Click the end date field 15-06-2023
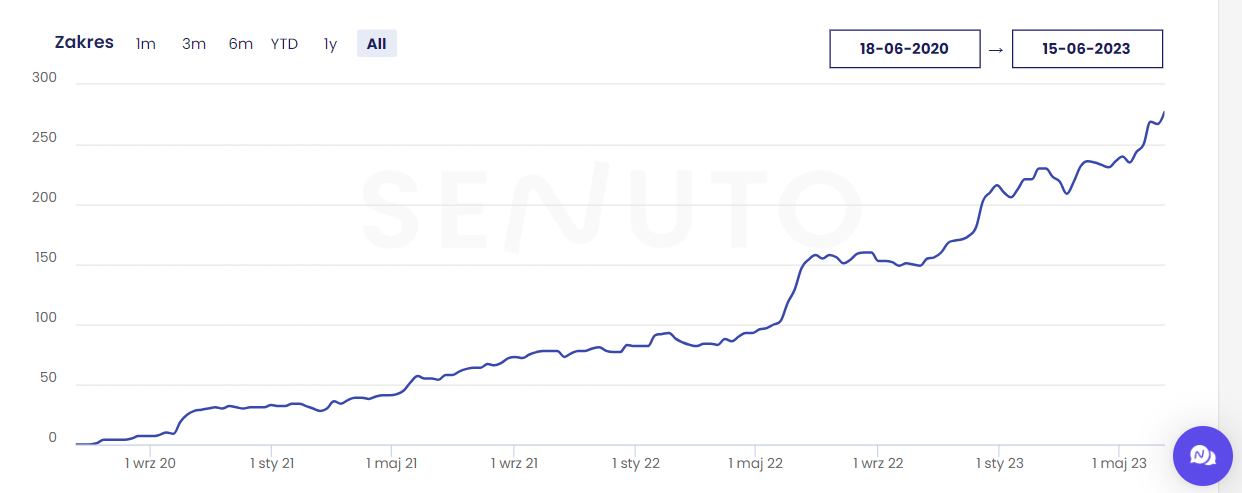 (1086, 48)
